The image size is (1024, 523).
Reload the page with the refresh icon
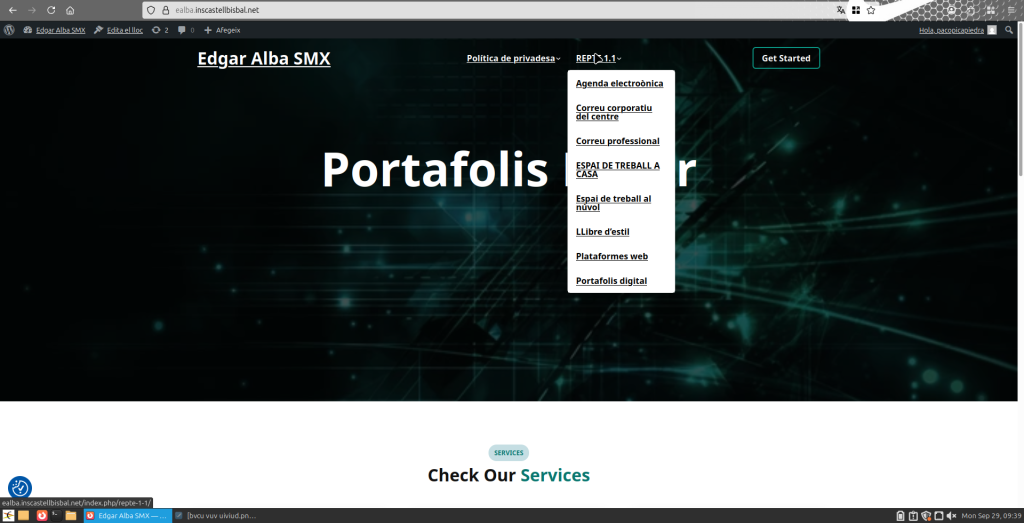click(x=51, y=10)
